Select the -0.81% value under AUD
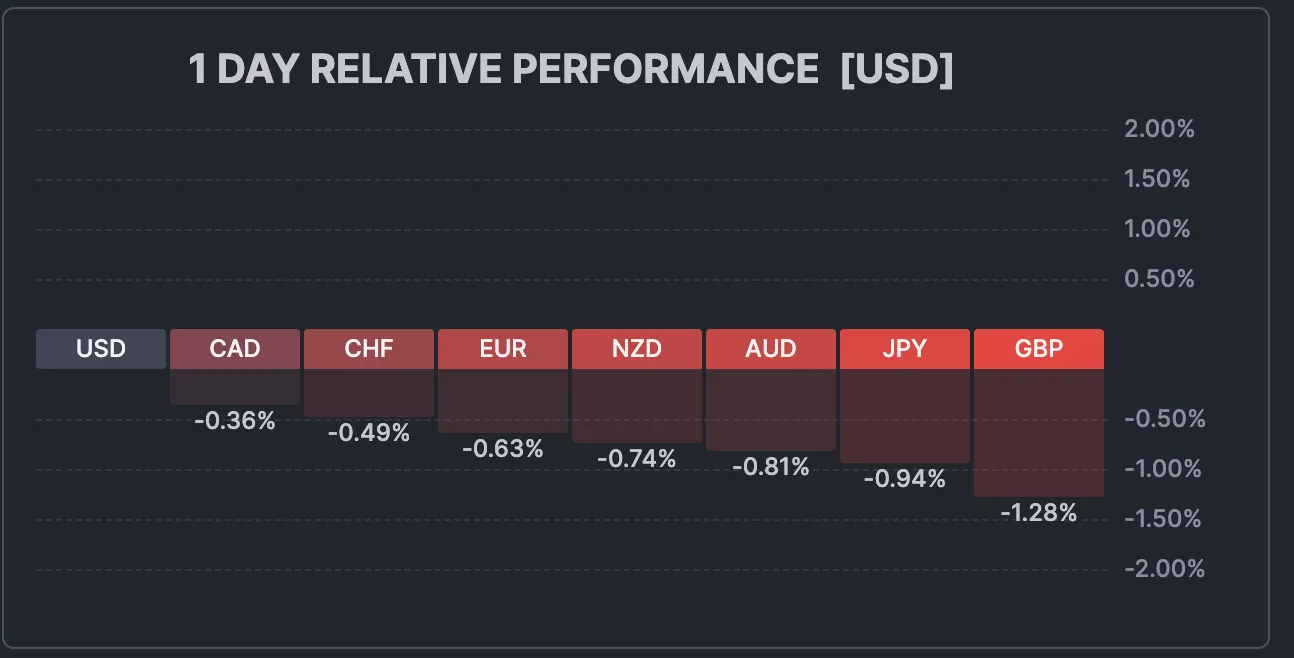 (771, 466)
